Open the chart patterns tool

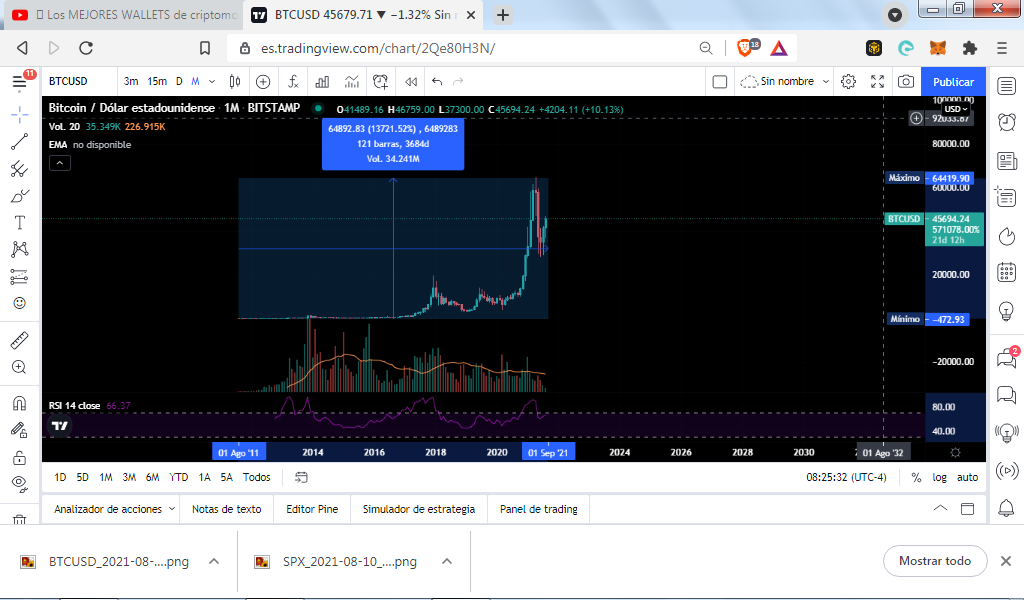pos(20,249)
